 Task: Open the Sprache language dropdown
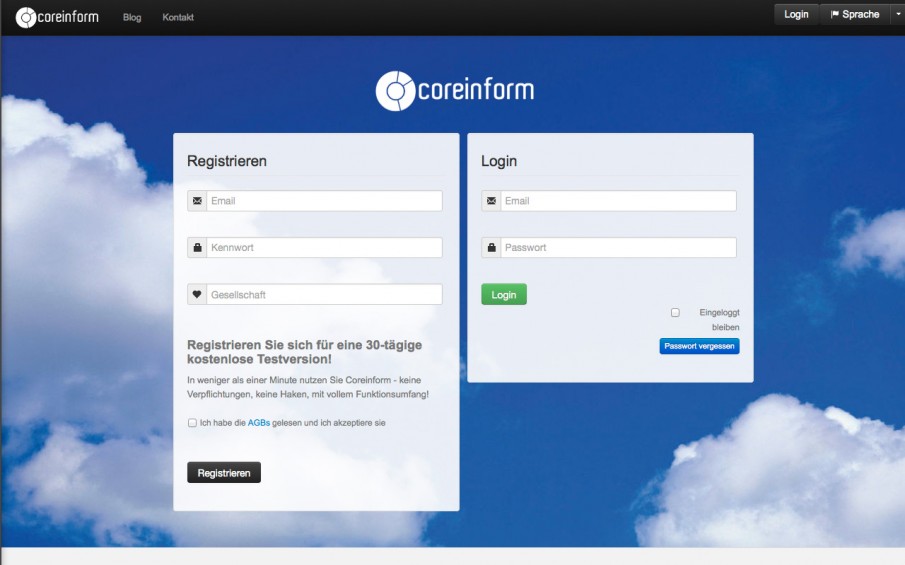pyautogui.click(x=855, y=14)
